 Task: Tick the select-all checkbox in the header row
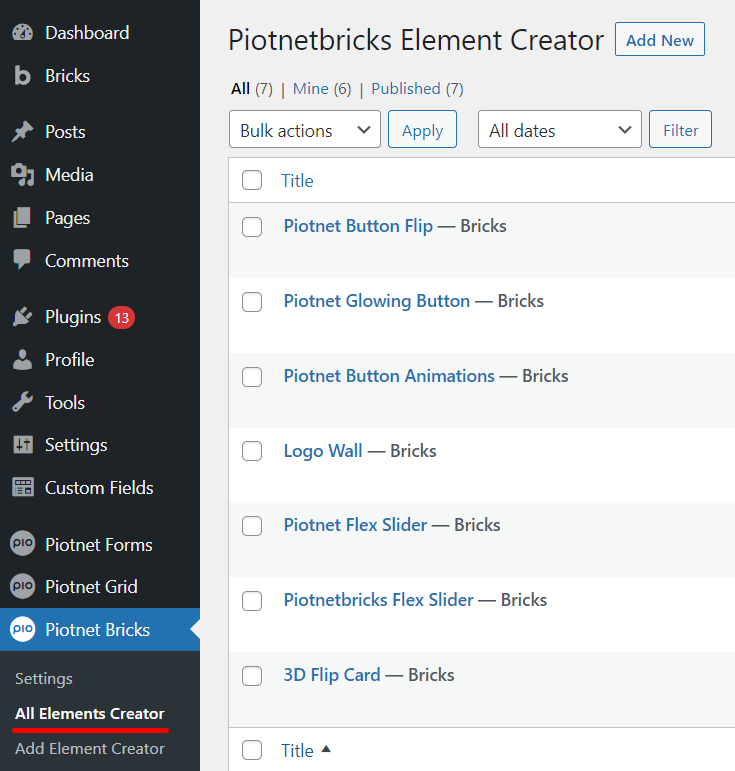coord(252,180)
